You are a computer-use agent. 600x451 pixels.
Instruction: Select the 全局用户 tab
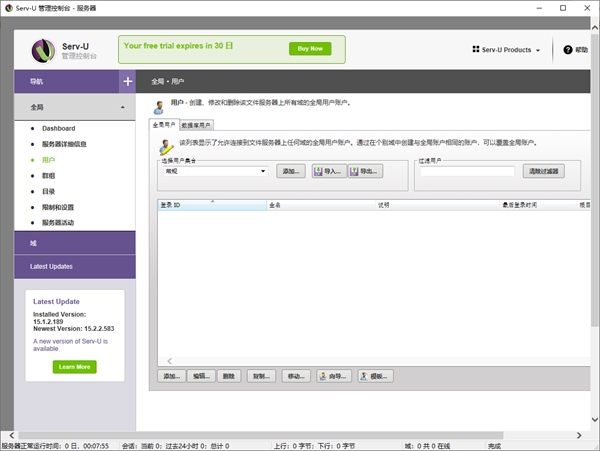tap(163, 125)
